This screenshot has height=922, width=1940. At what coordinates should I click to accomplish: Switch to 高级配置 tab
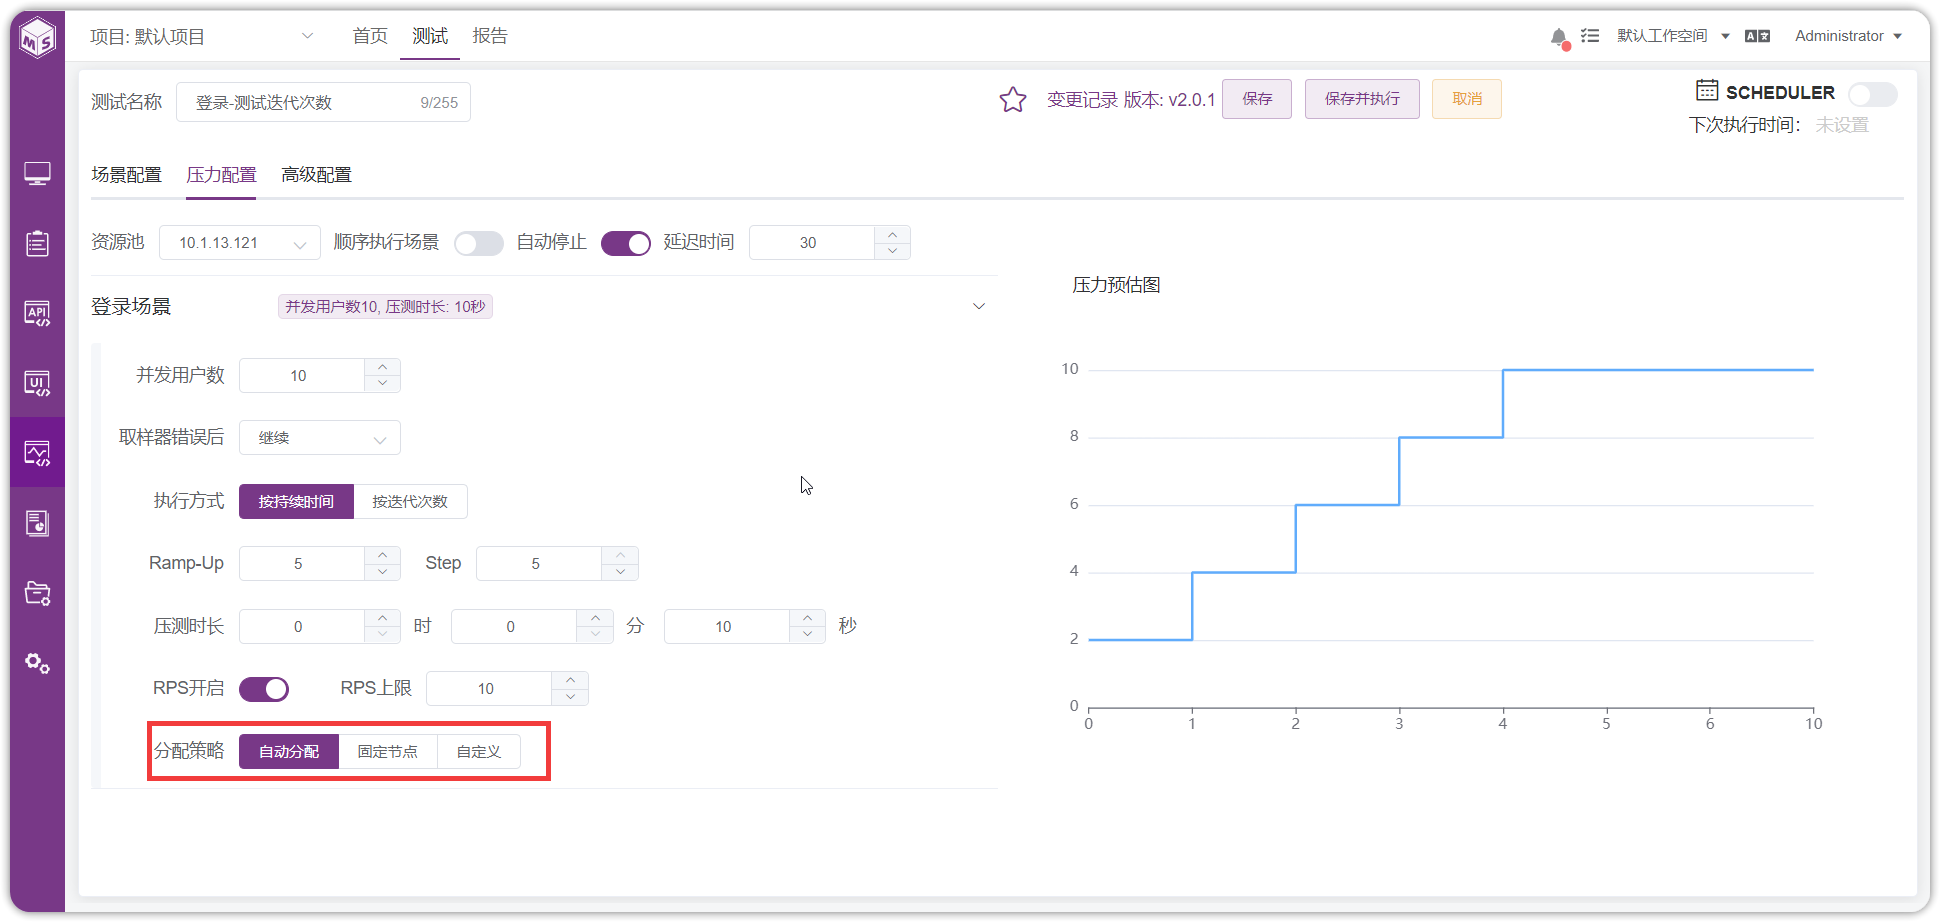(316, 175)
